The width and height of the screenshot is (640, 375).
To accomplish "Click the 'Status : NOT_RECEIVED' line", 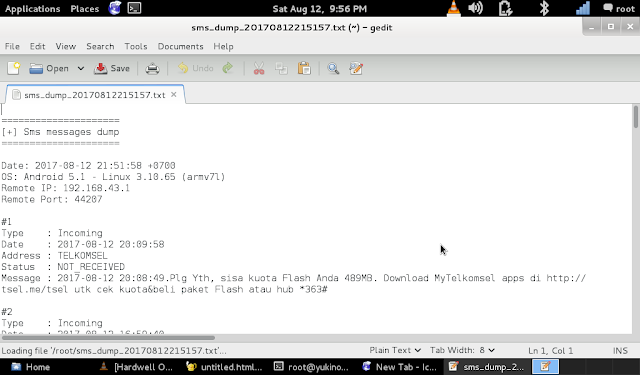I will pos(63,267).
